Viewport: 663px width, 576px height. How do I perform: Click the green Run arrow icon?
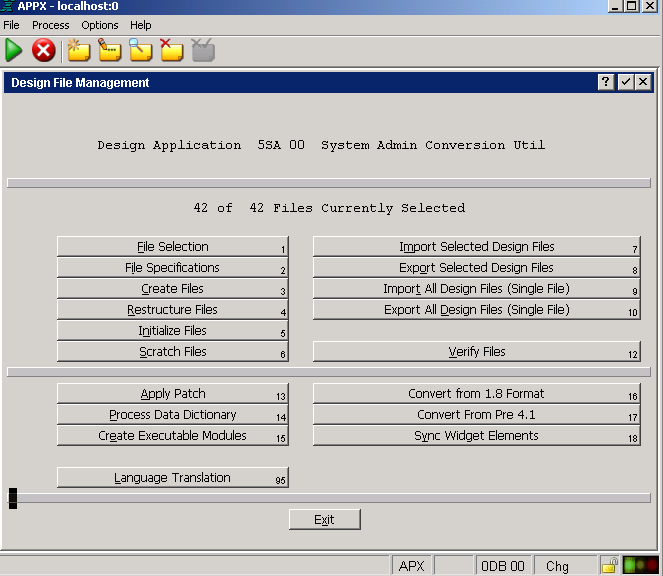(14, 50)
